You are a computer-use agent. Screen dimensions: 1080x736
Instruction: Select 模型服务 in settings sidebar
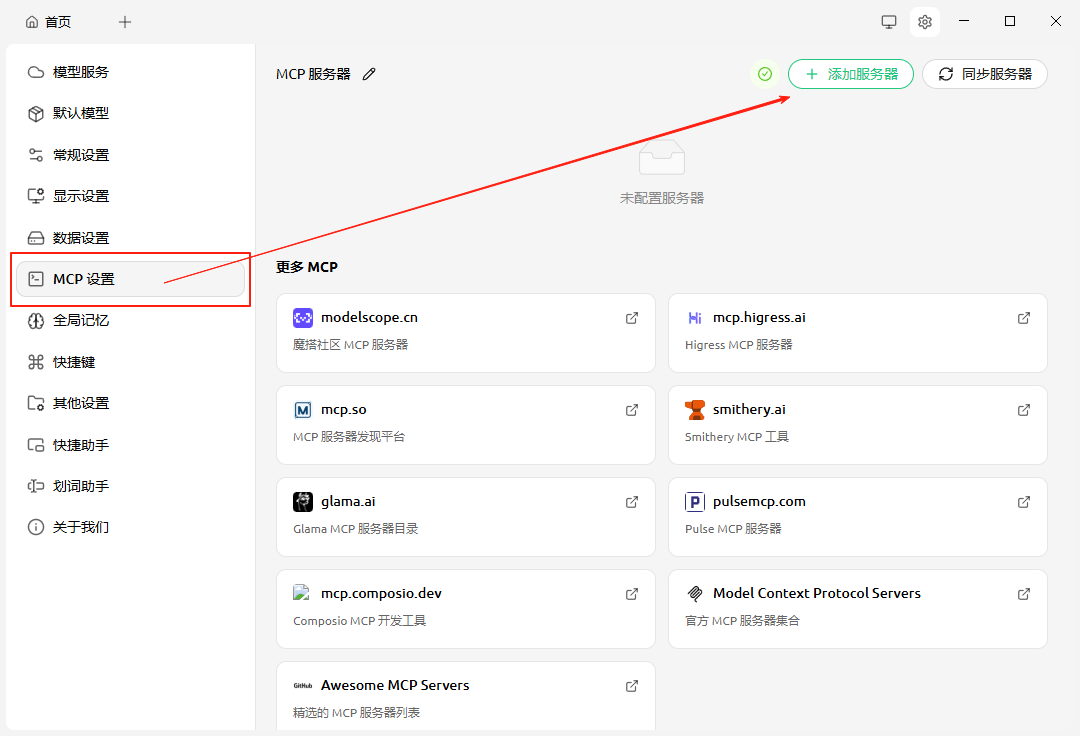tap(130, 72)
